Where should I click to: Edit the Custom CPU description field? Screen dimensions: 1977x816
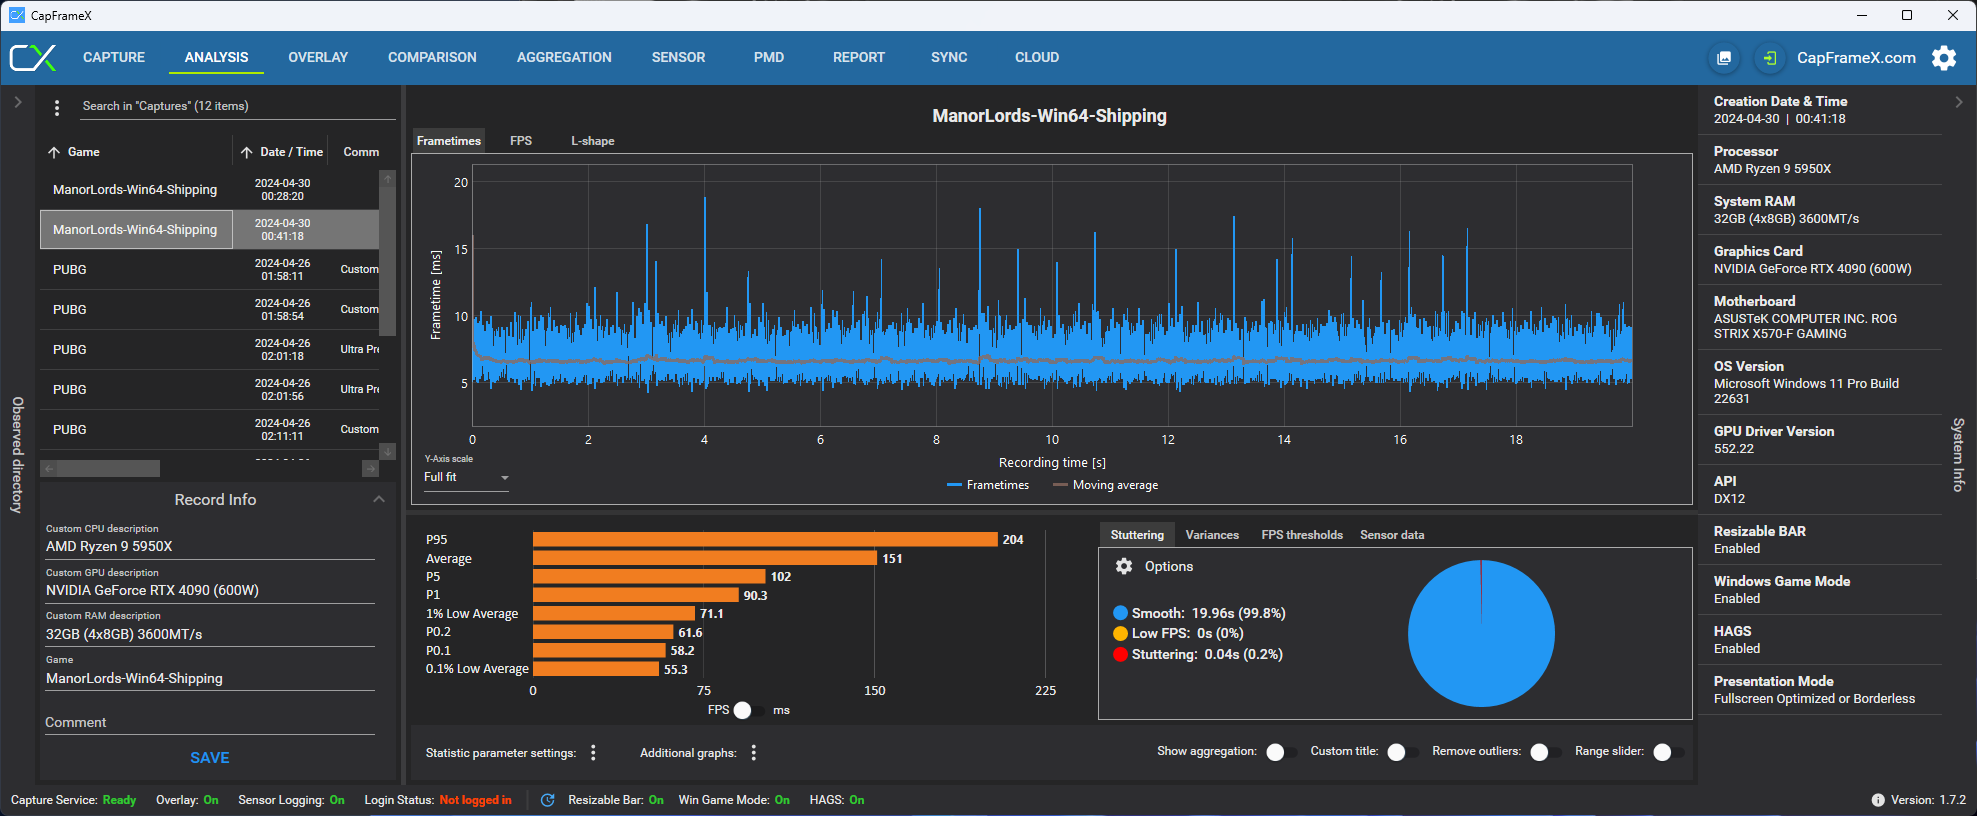click(210, 547)
